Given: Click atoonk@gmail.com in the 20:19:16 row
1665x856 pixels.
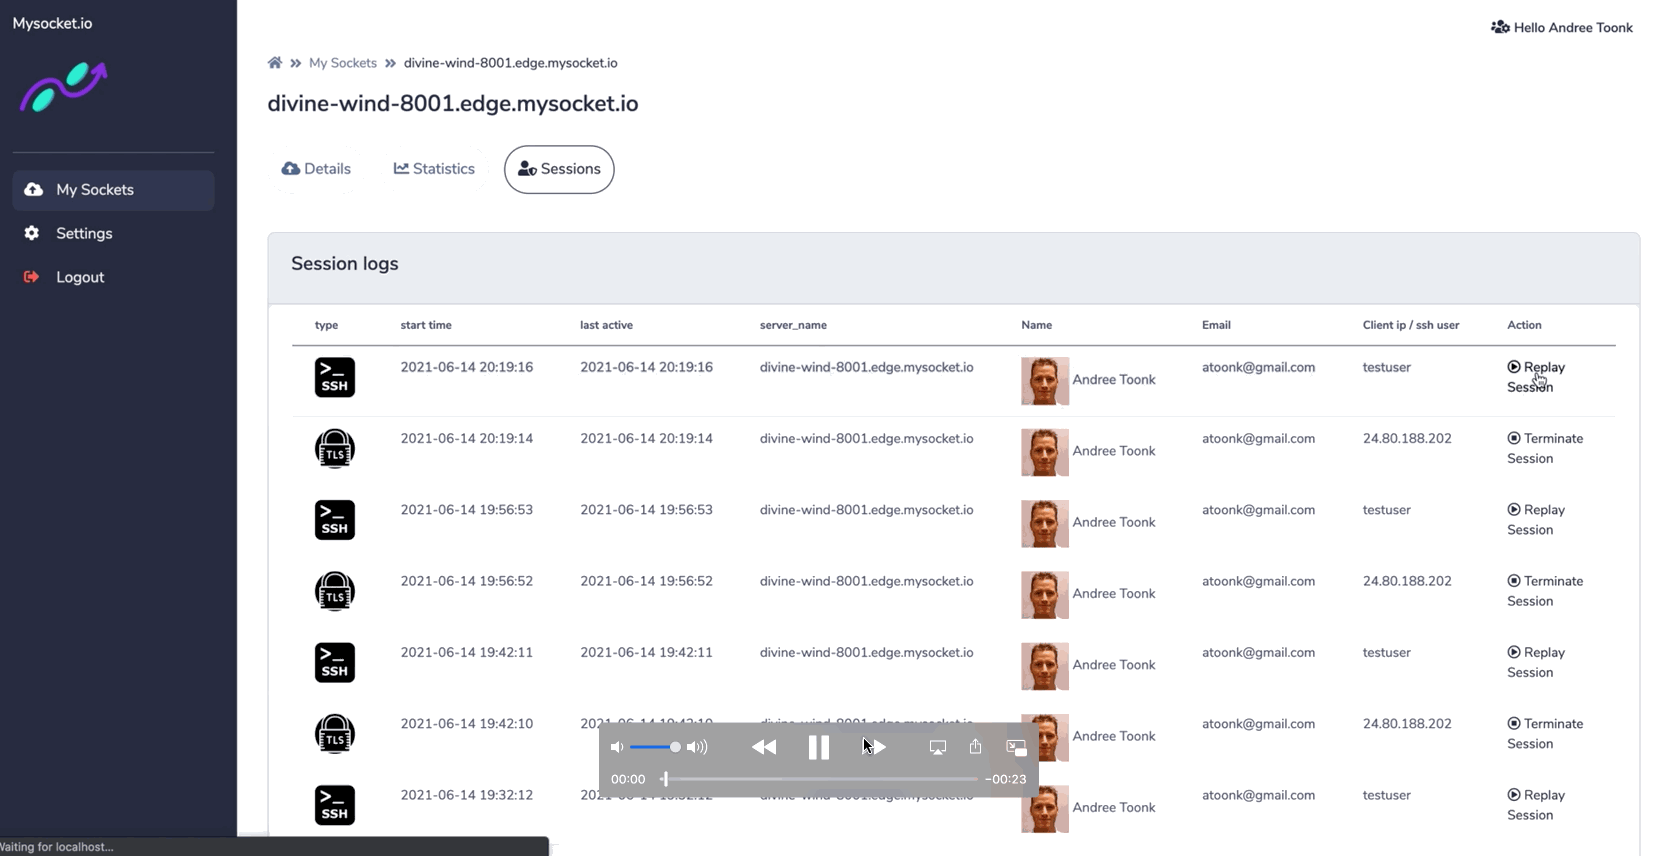Looking at the screenshot, I should click(x=1258, y=367).
